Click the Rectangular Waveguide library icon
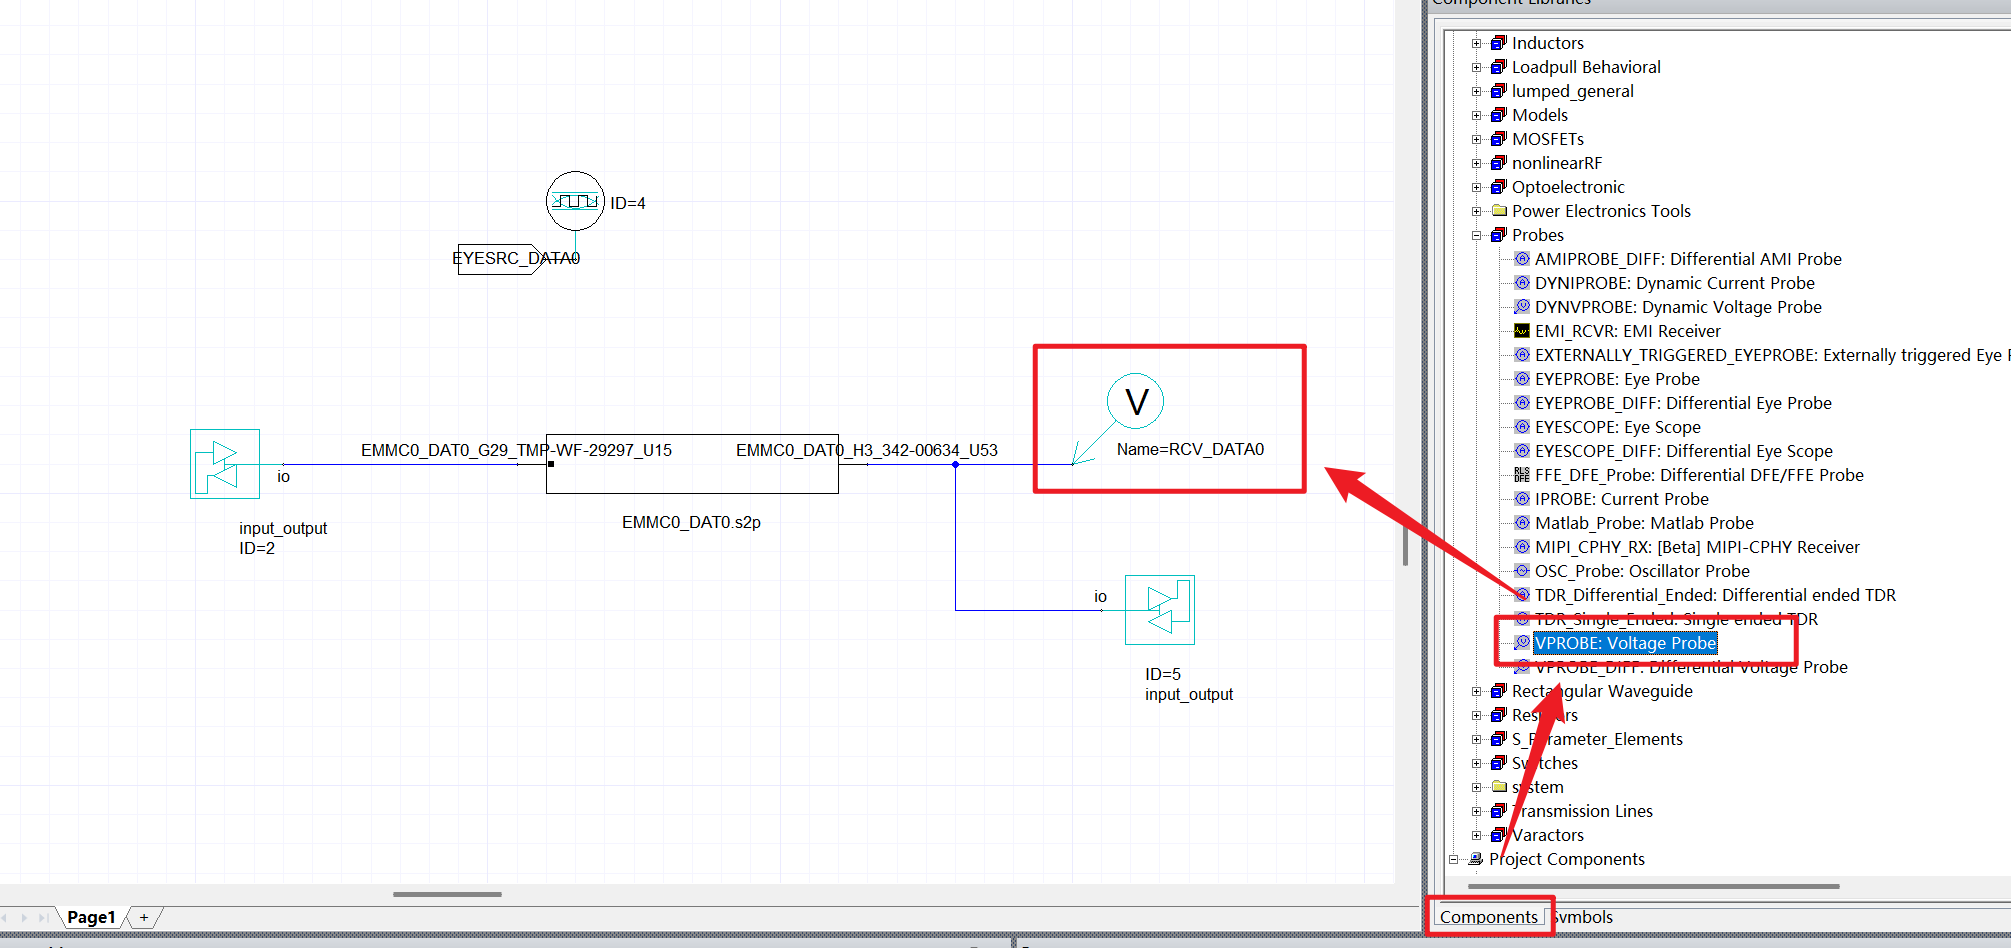Viewport: 2011px width, 948px height. (1498, 691)
